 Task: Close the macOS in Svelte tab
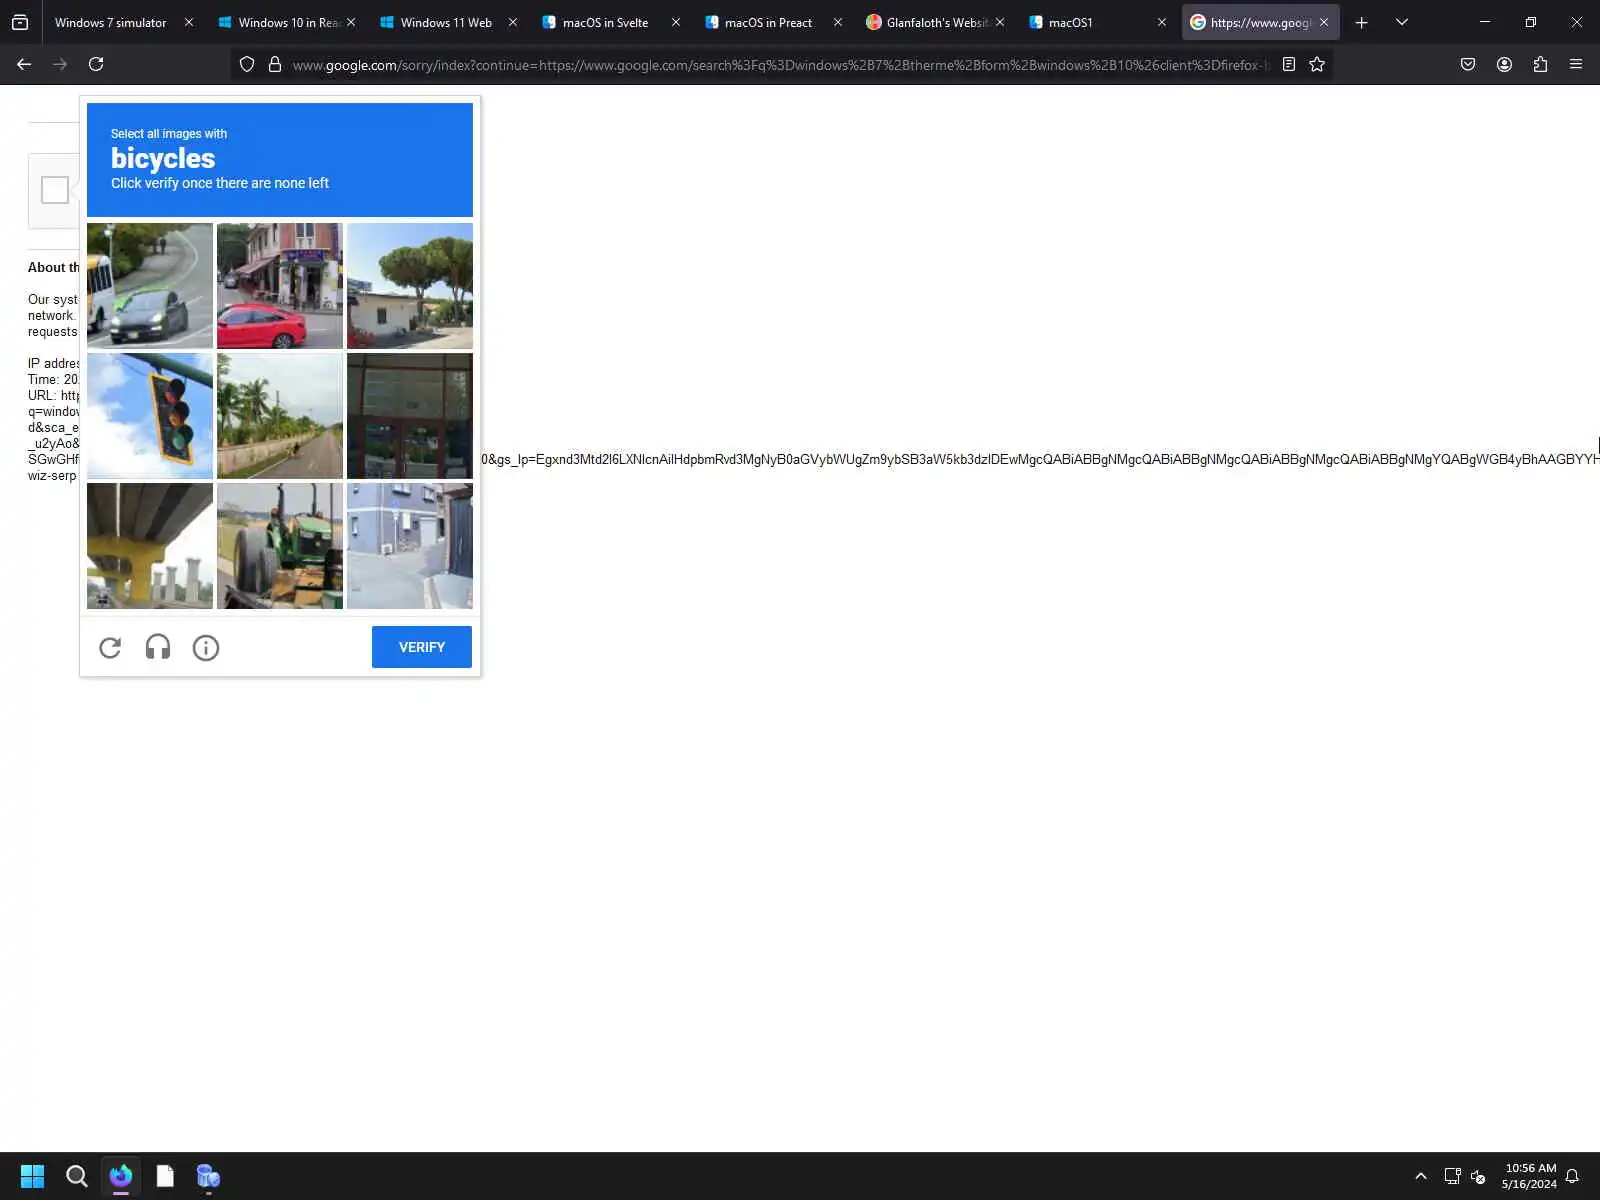676,22
